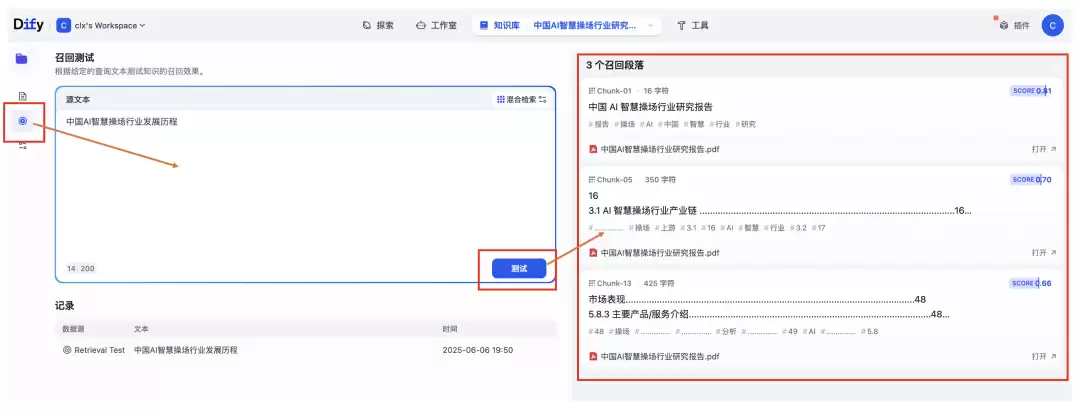Click the Dify logo
The width and height of the screenshot is (1080, 412).
(28, 25)
